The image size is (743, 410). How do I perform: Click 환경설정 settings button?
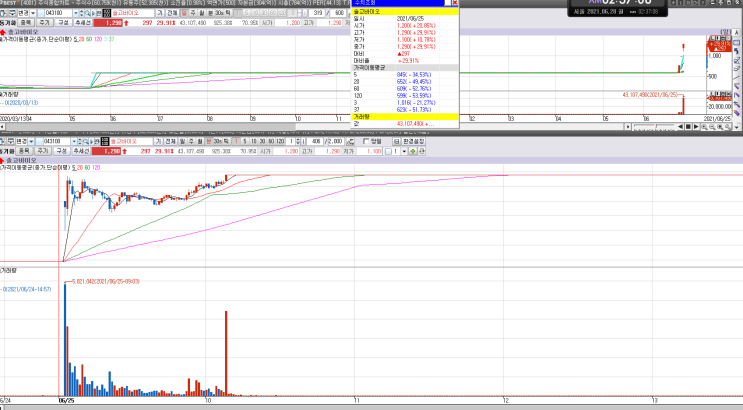[414, 141]
